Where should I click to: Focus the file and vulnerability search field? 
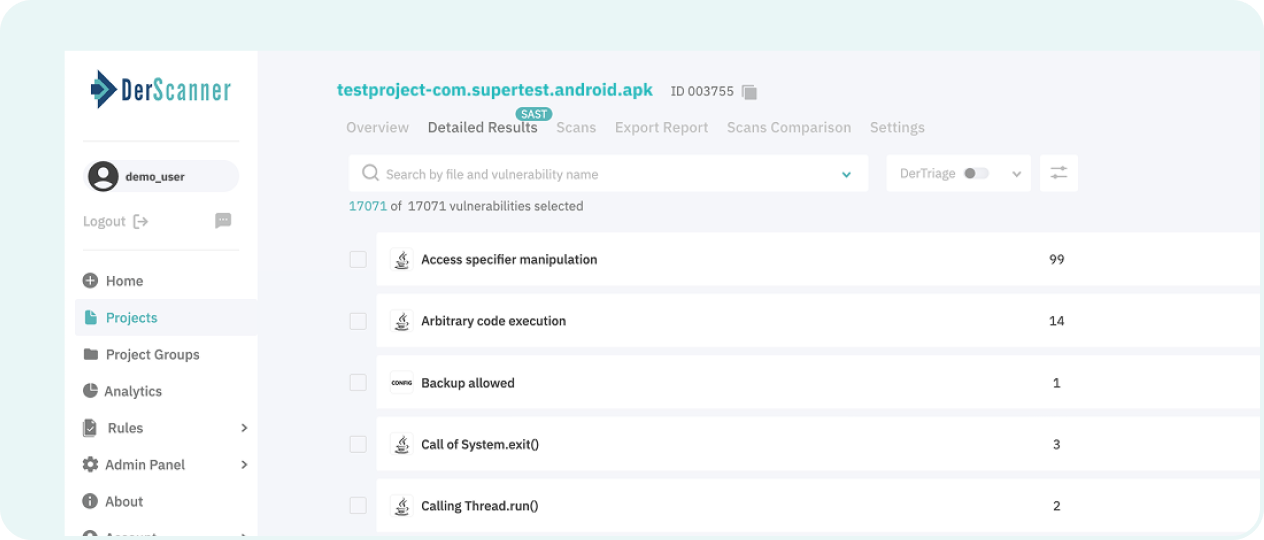coord(608,173)
